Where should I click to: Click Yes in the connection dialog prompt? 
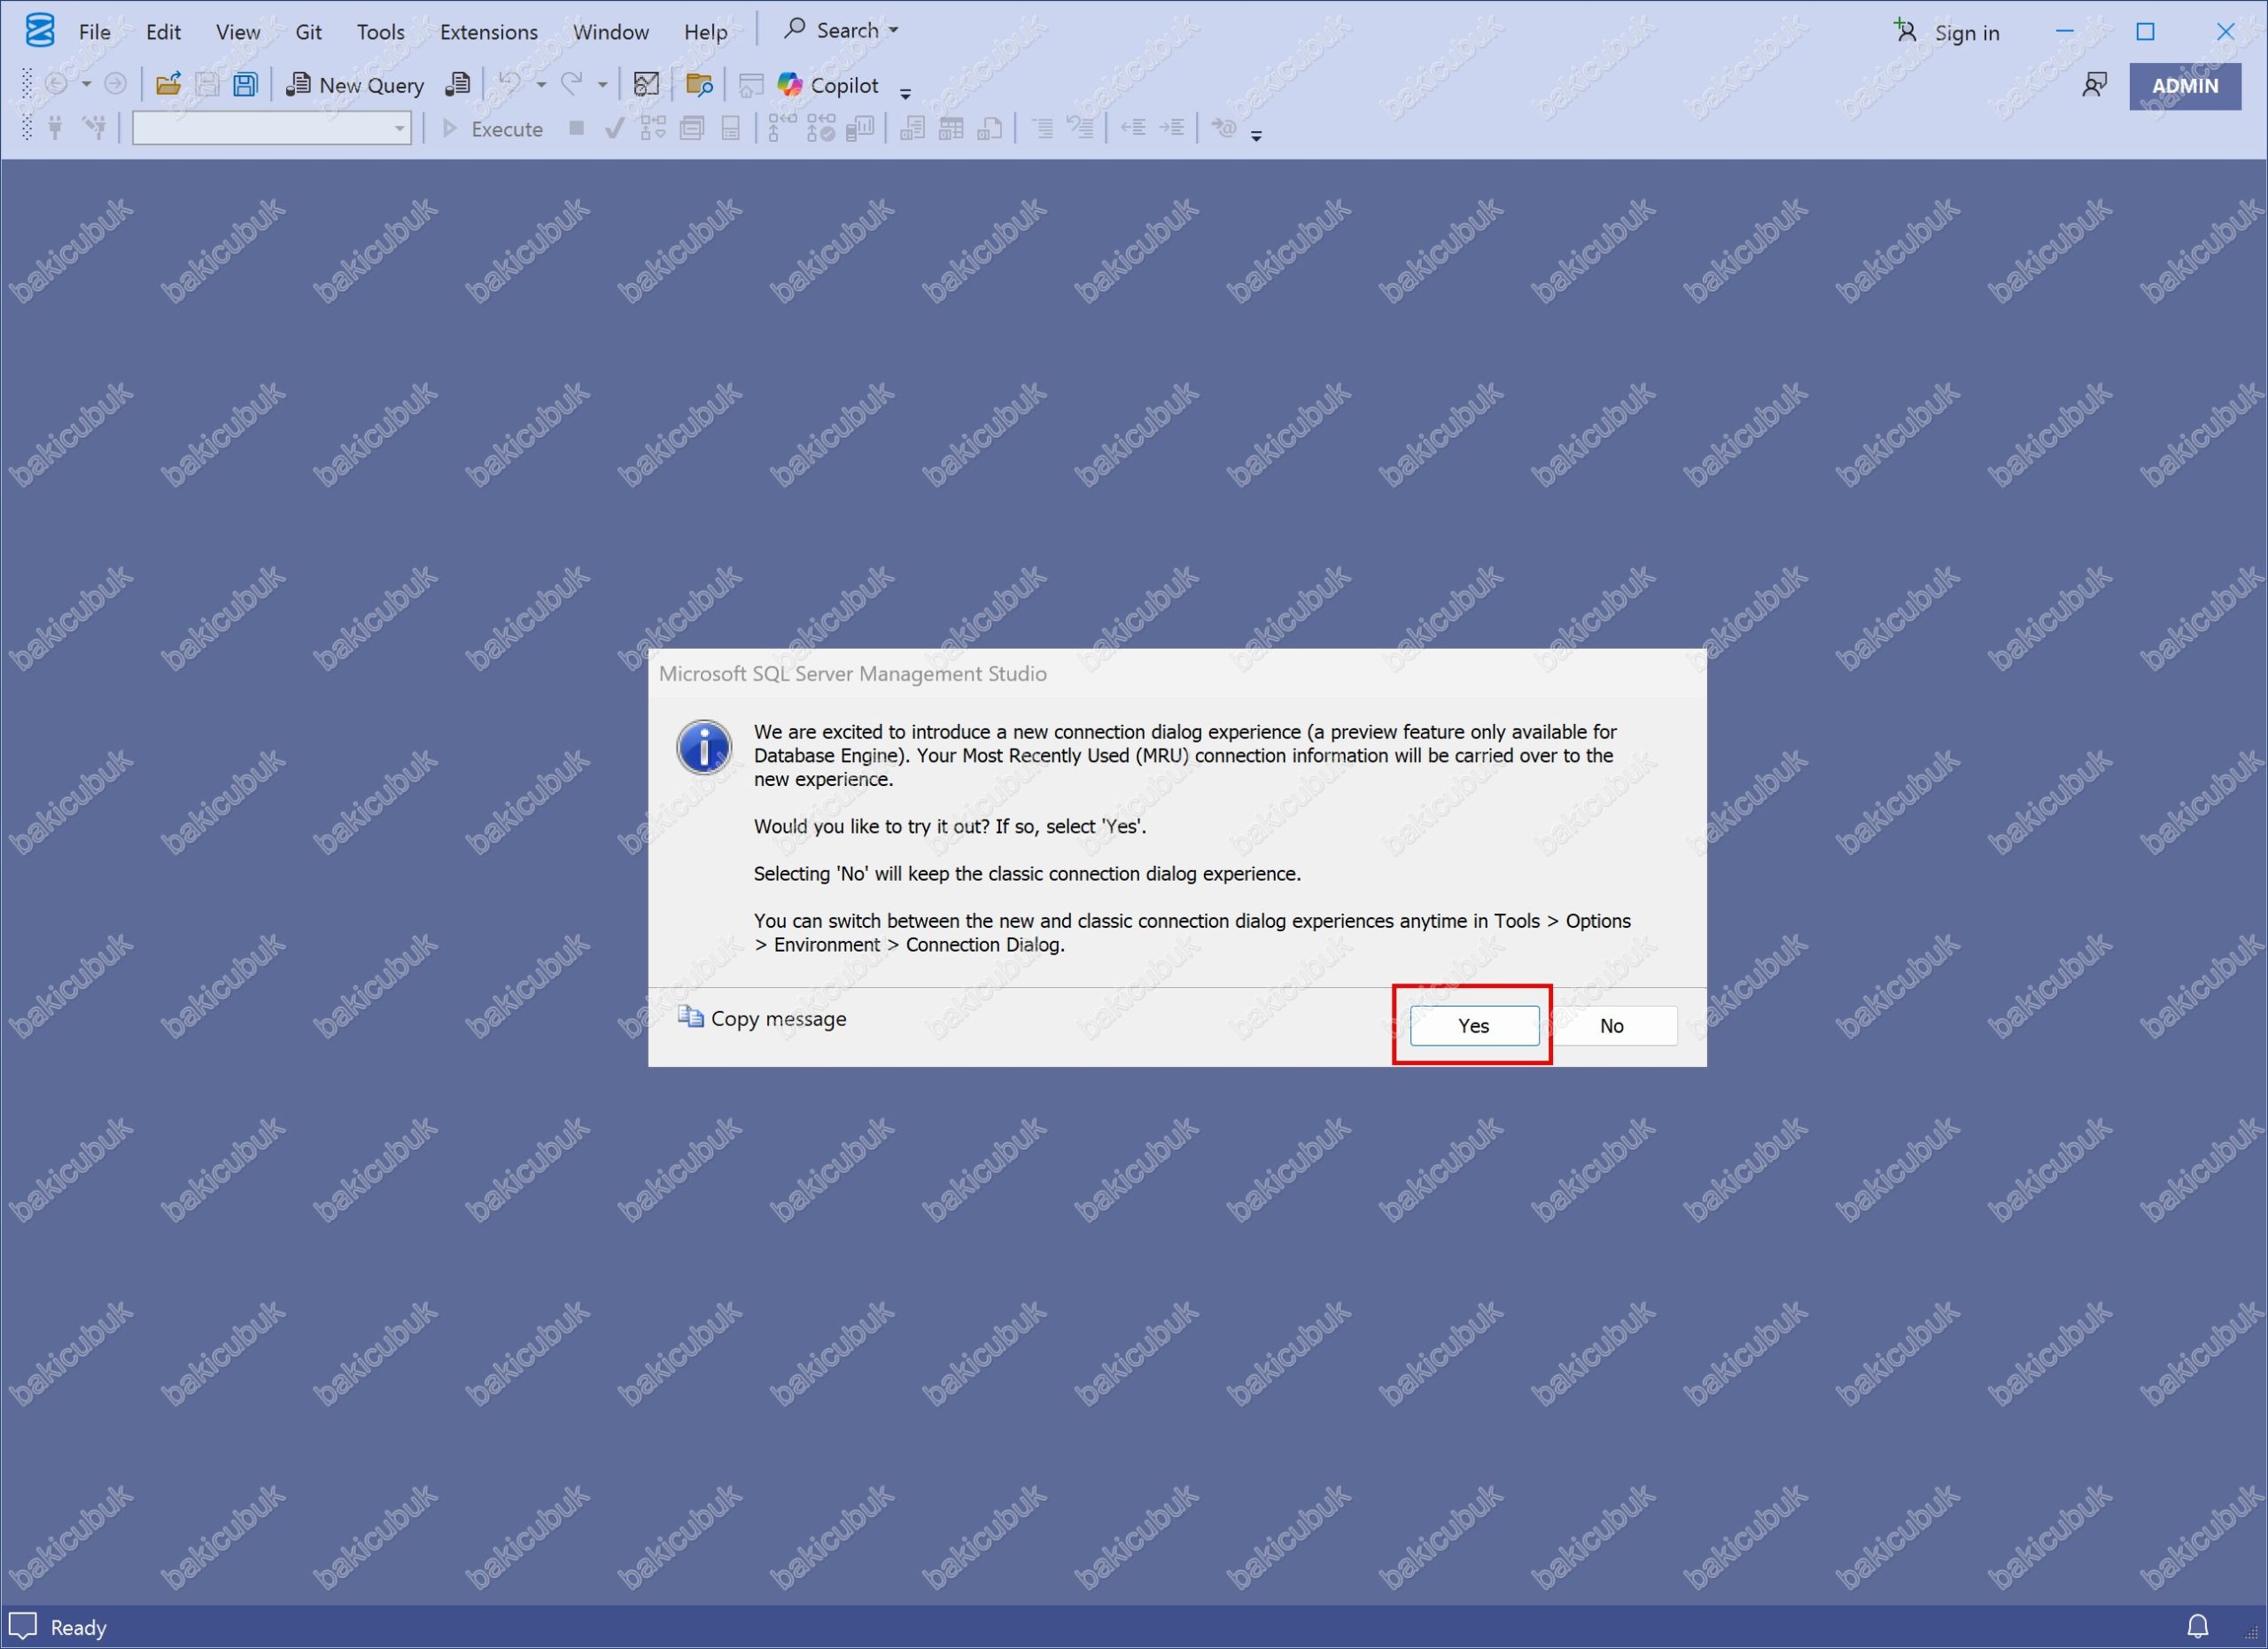pos(1474,1025)
